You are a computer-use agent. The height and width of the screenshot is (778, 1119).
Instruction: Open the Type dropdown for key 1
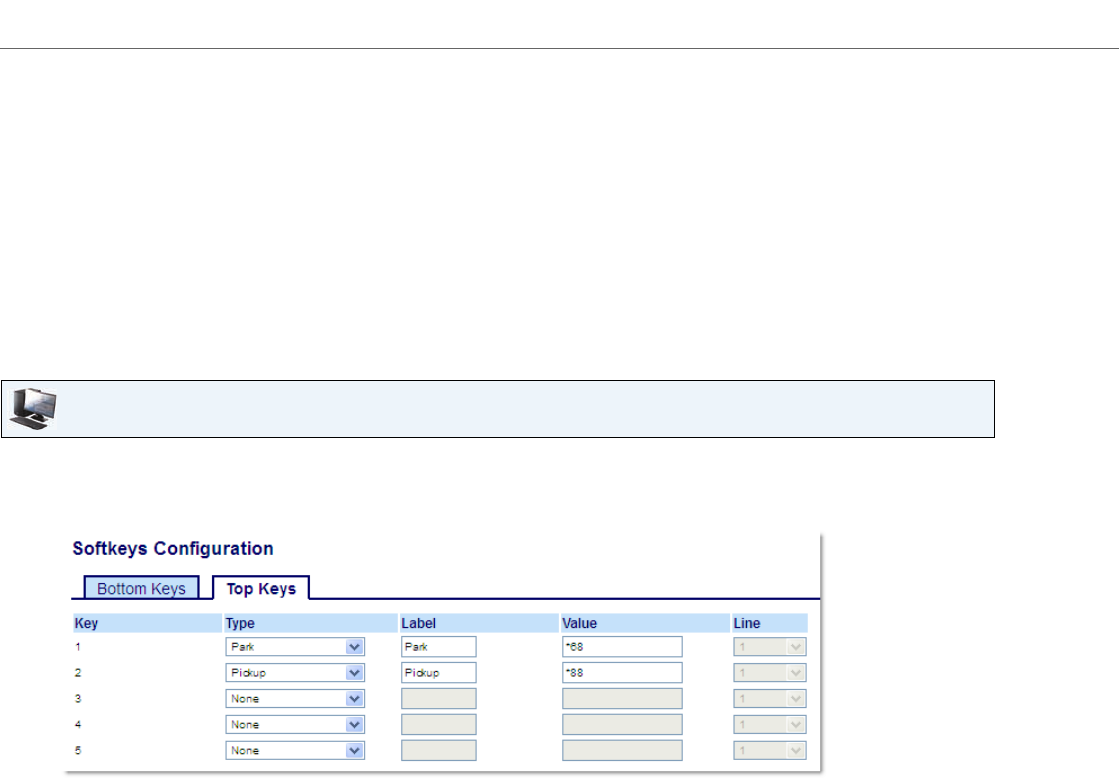click(294, 647)
